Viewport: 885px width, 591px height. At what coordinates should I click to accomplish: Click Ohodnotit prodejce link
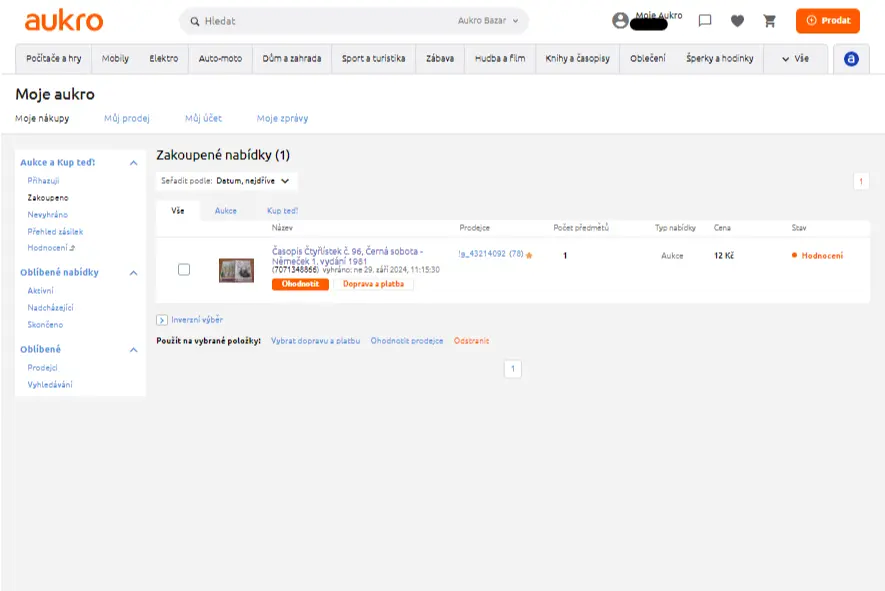tap(407, 341)
